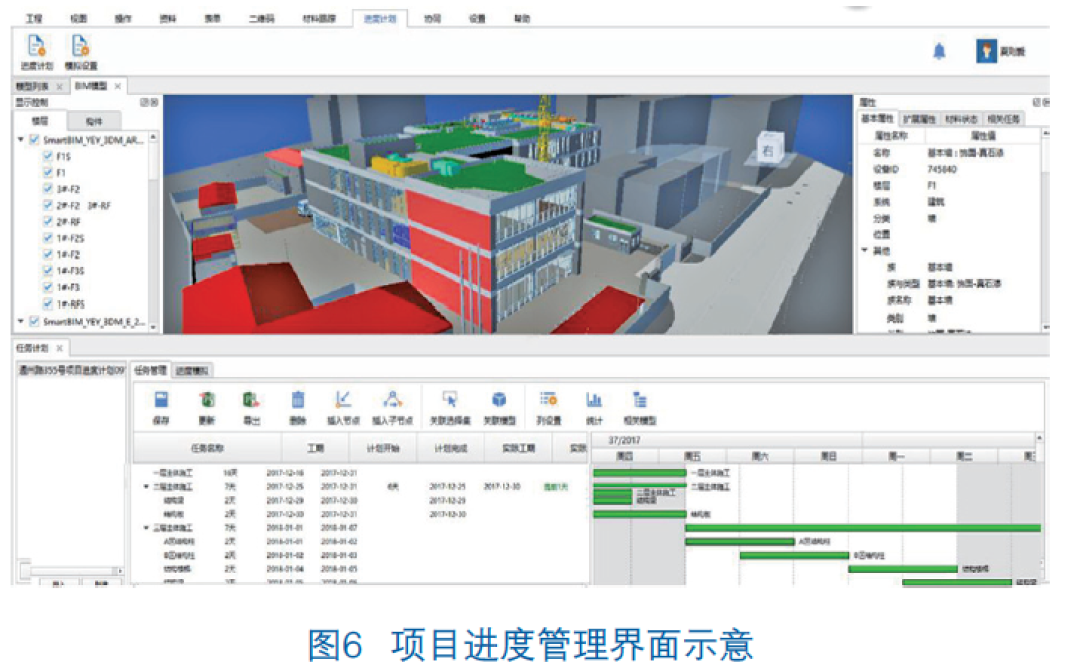Click the pin icon of 显示控制 panel

[145, 102]
